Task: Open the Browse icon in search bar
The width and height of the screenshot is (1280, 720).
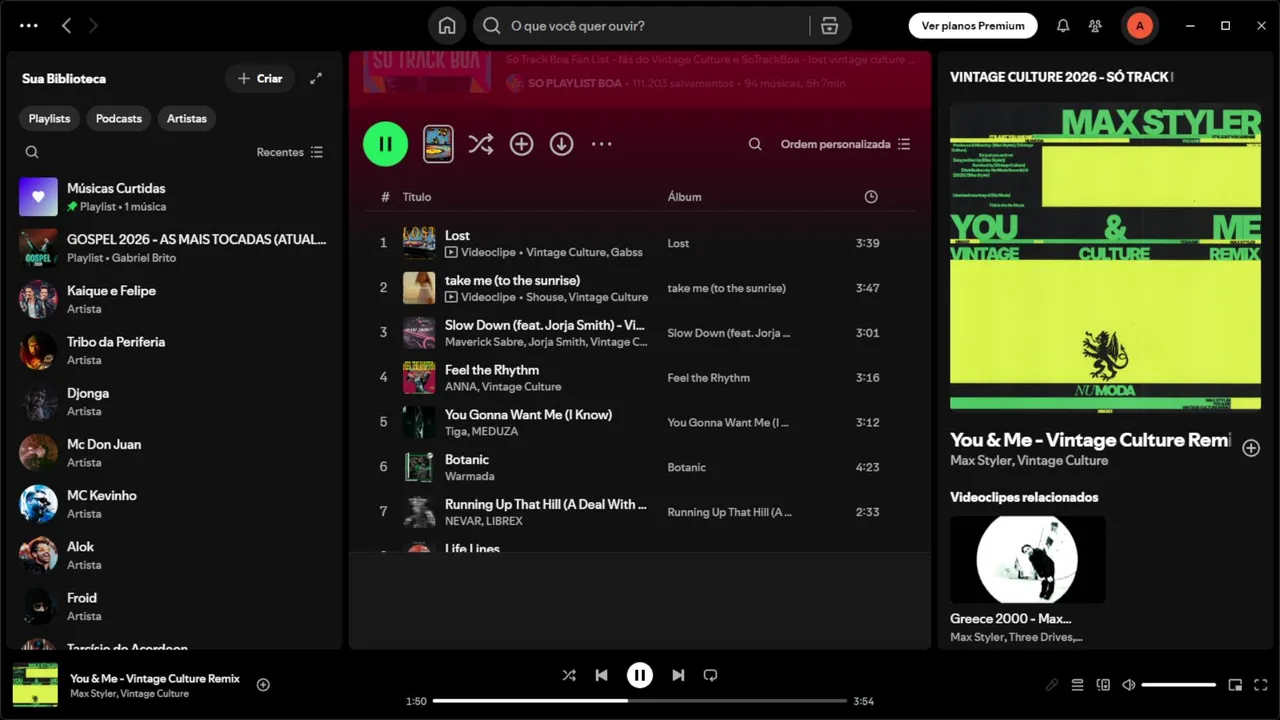Action: coord(829,26)
